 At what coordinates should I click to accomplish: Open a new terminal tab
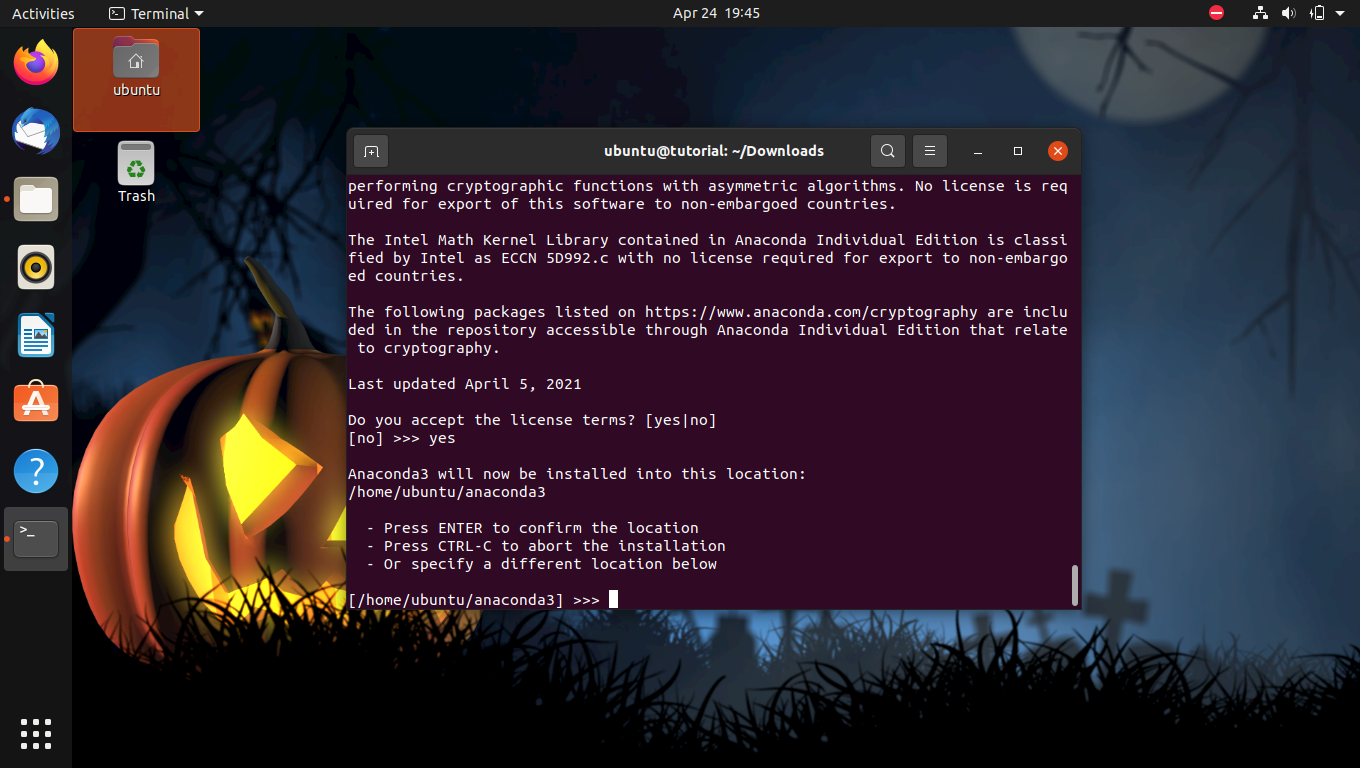point(371,151)
